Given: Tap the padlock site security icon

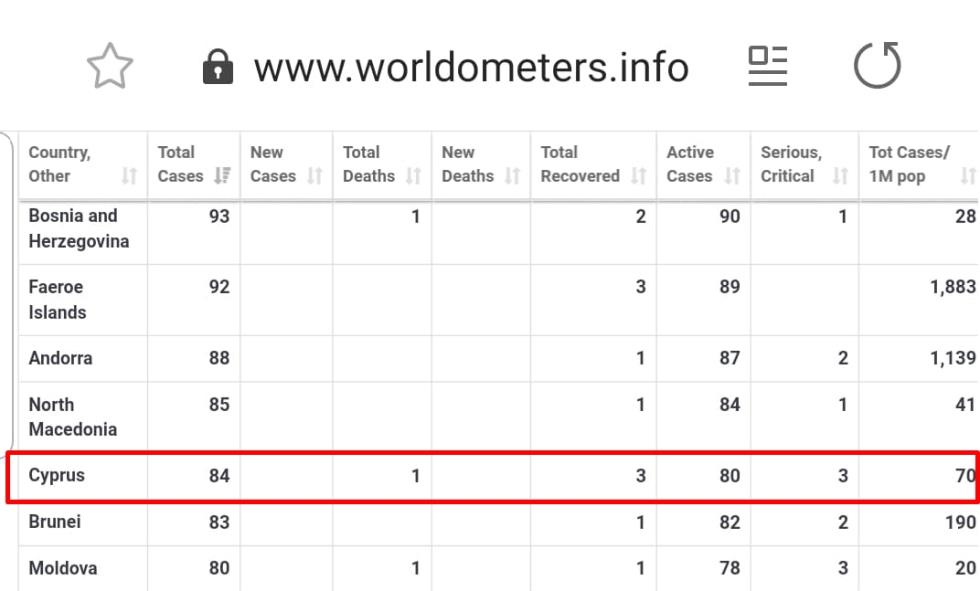Looking at the screenshot, I should click(x=218, y=67).
